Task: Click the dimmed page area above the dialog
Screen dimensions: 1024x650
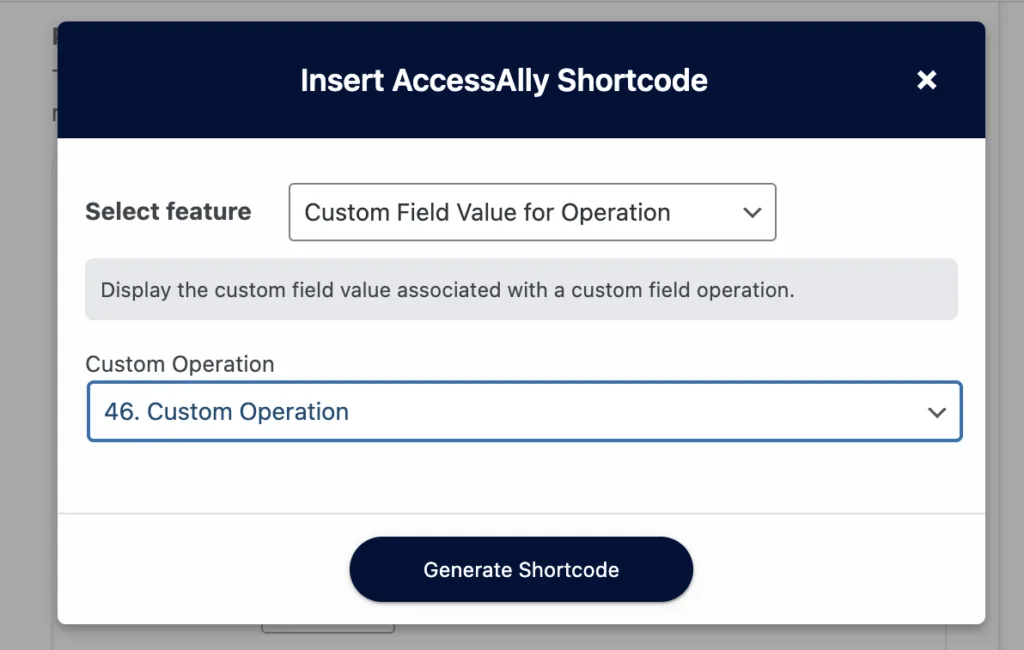Action: [520, 10]
